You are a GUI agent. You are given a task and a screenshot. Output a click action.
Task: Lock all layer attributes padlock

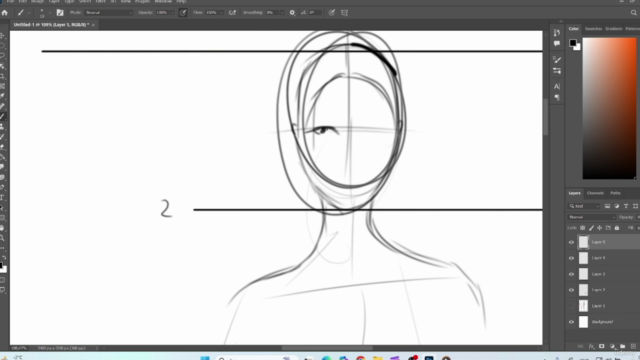point(617,228)
